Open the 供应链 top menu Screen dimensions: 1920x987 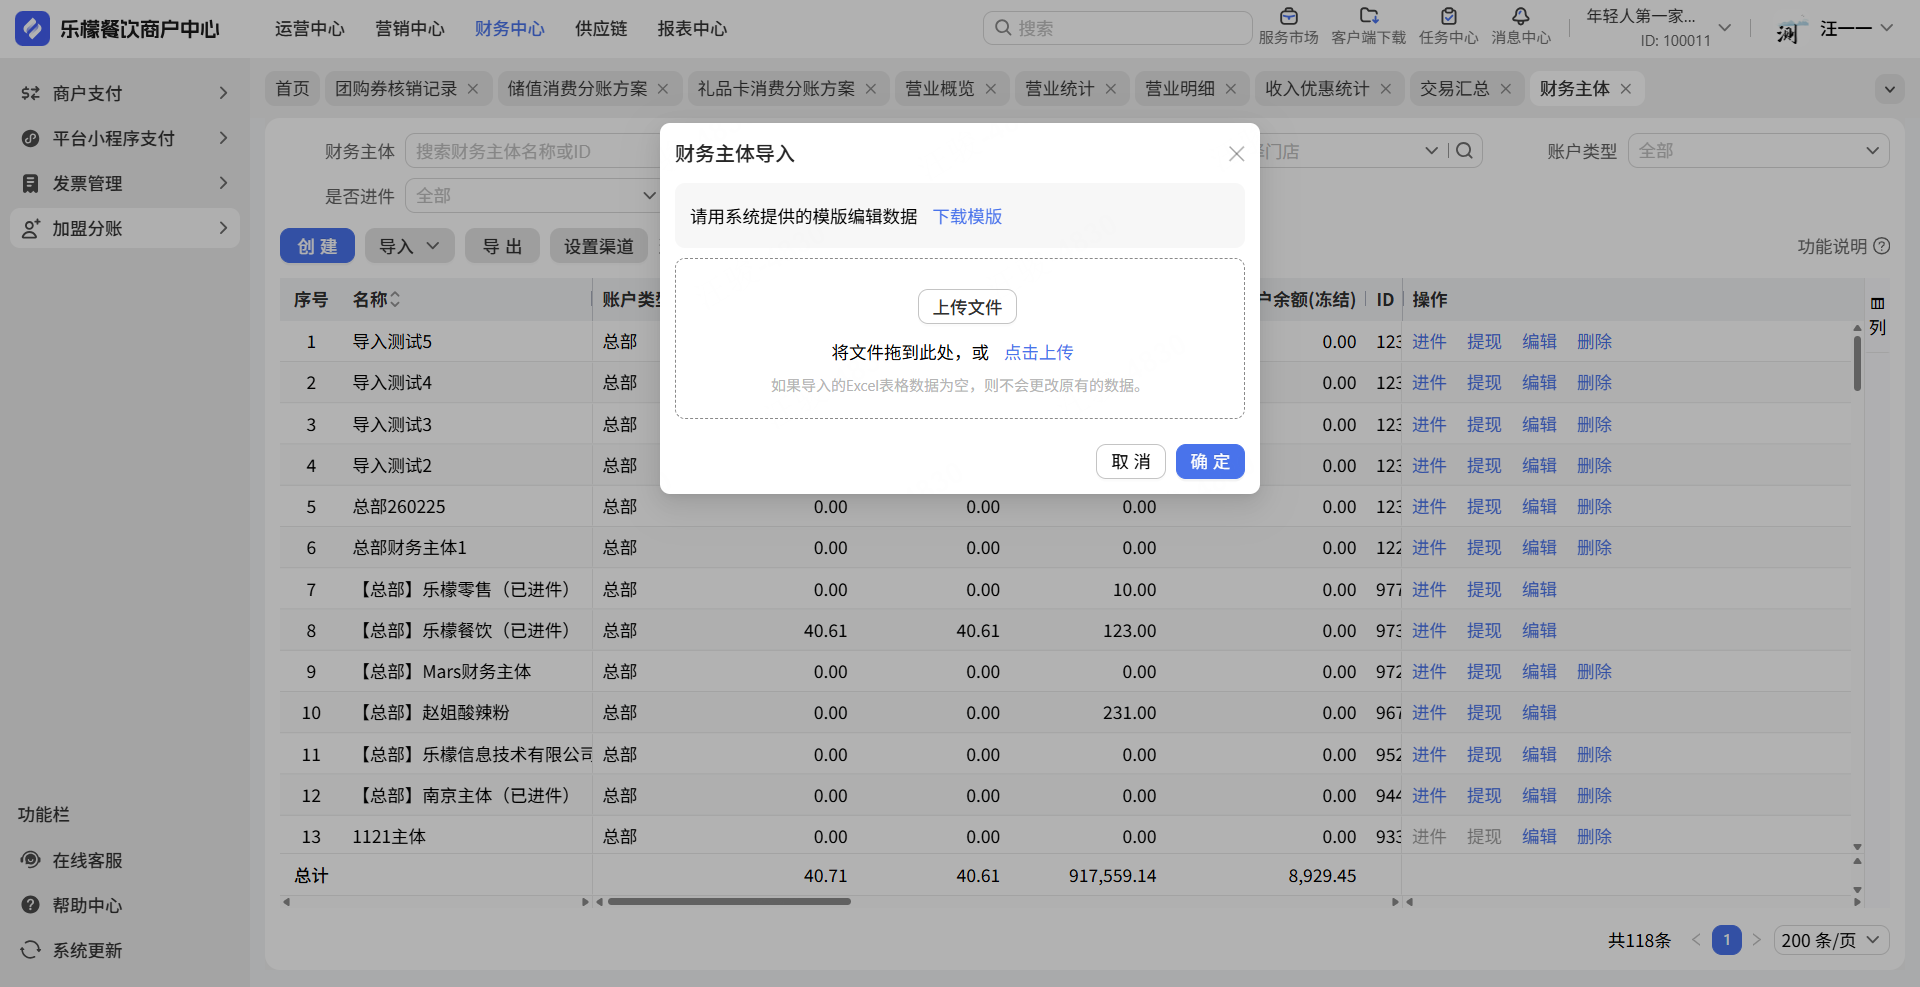tap(601, 29)
